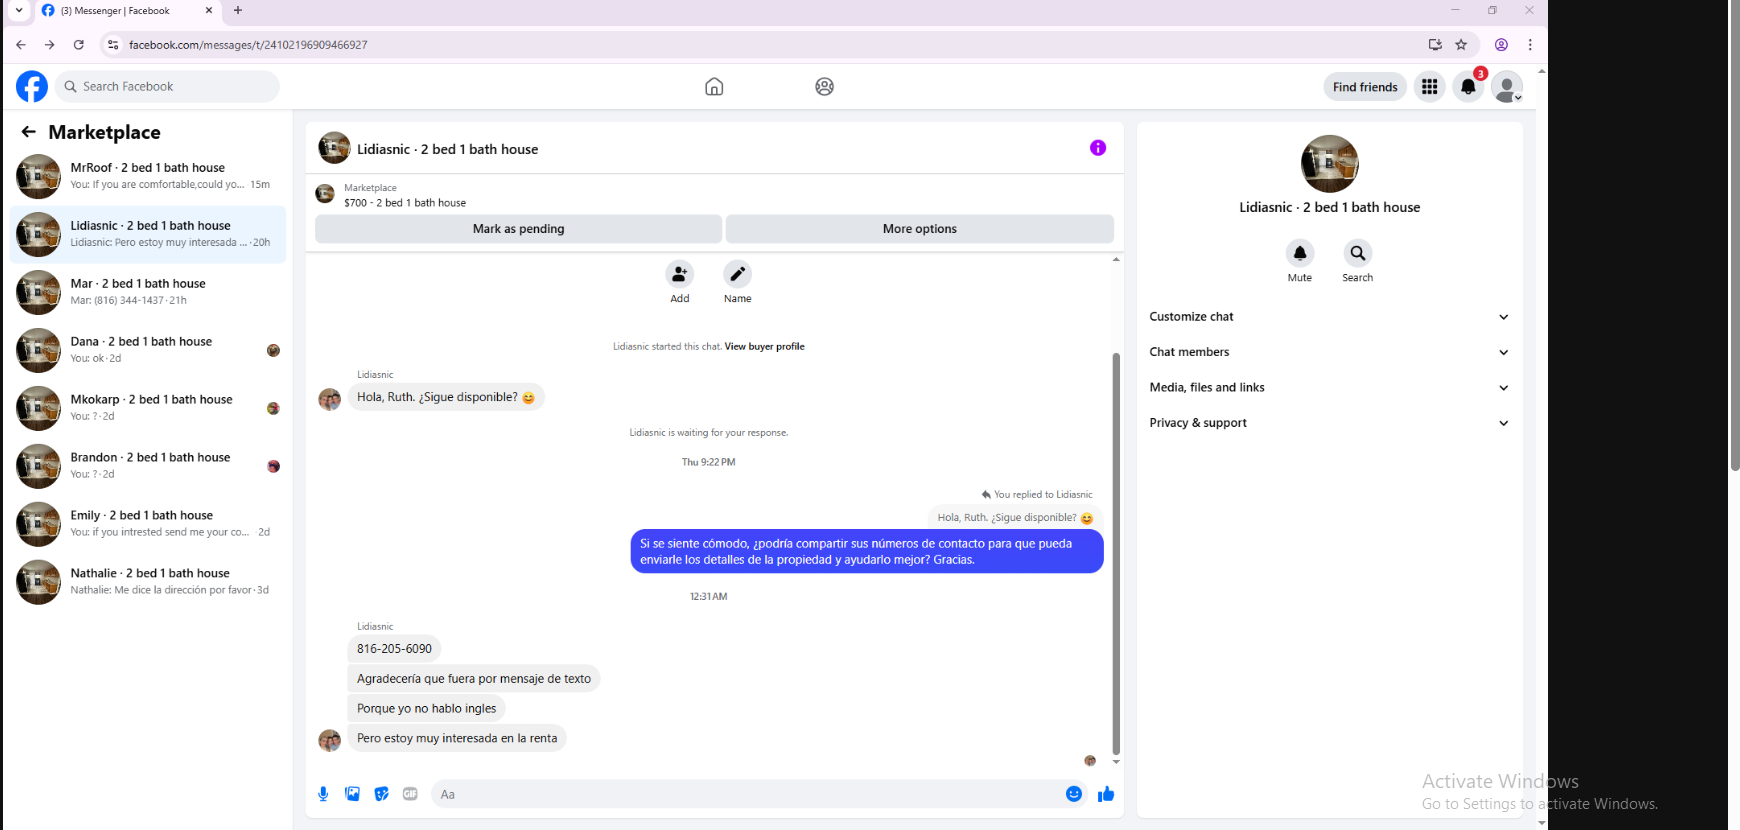Open the apps grid menu icon
Viewport: 1740px width, 830px height.
coord(1430,87)
